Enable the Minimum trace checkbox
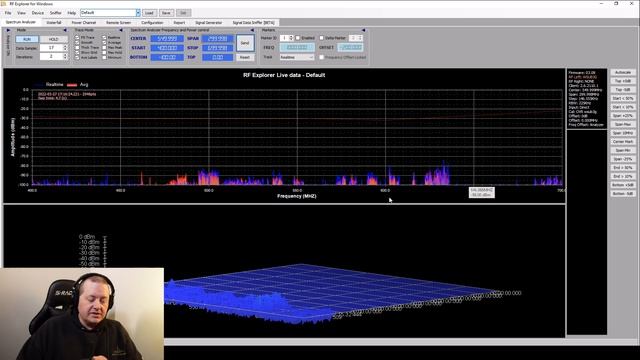 tap(104, 58)
